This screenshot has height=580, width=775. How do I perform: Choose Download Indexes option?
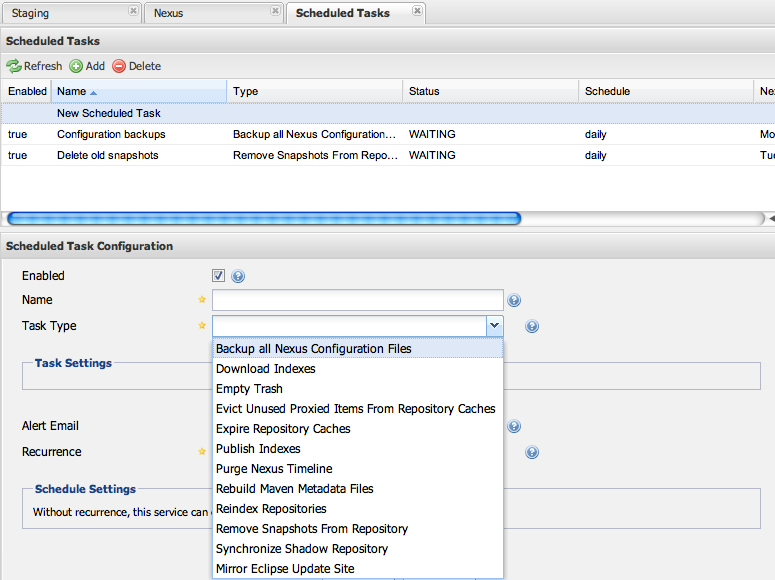[x=358, y=369]
